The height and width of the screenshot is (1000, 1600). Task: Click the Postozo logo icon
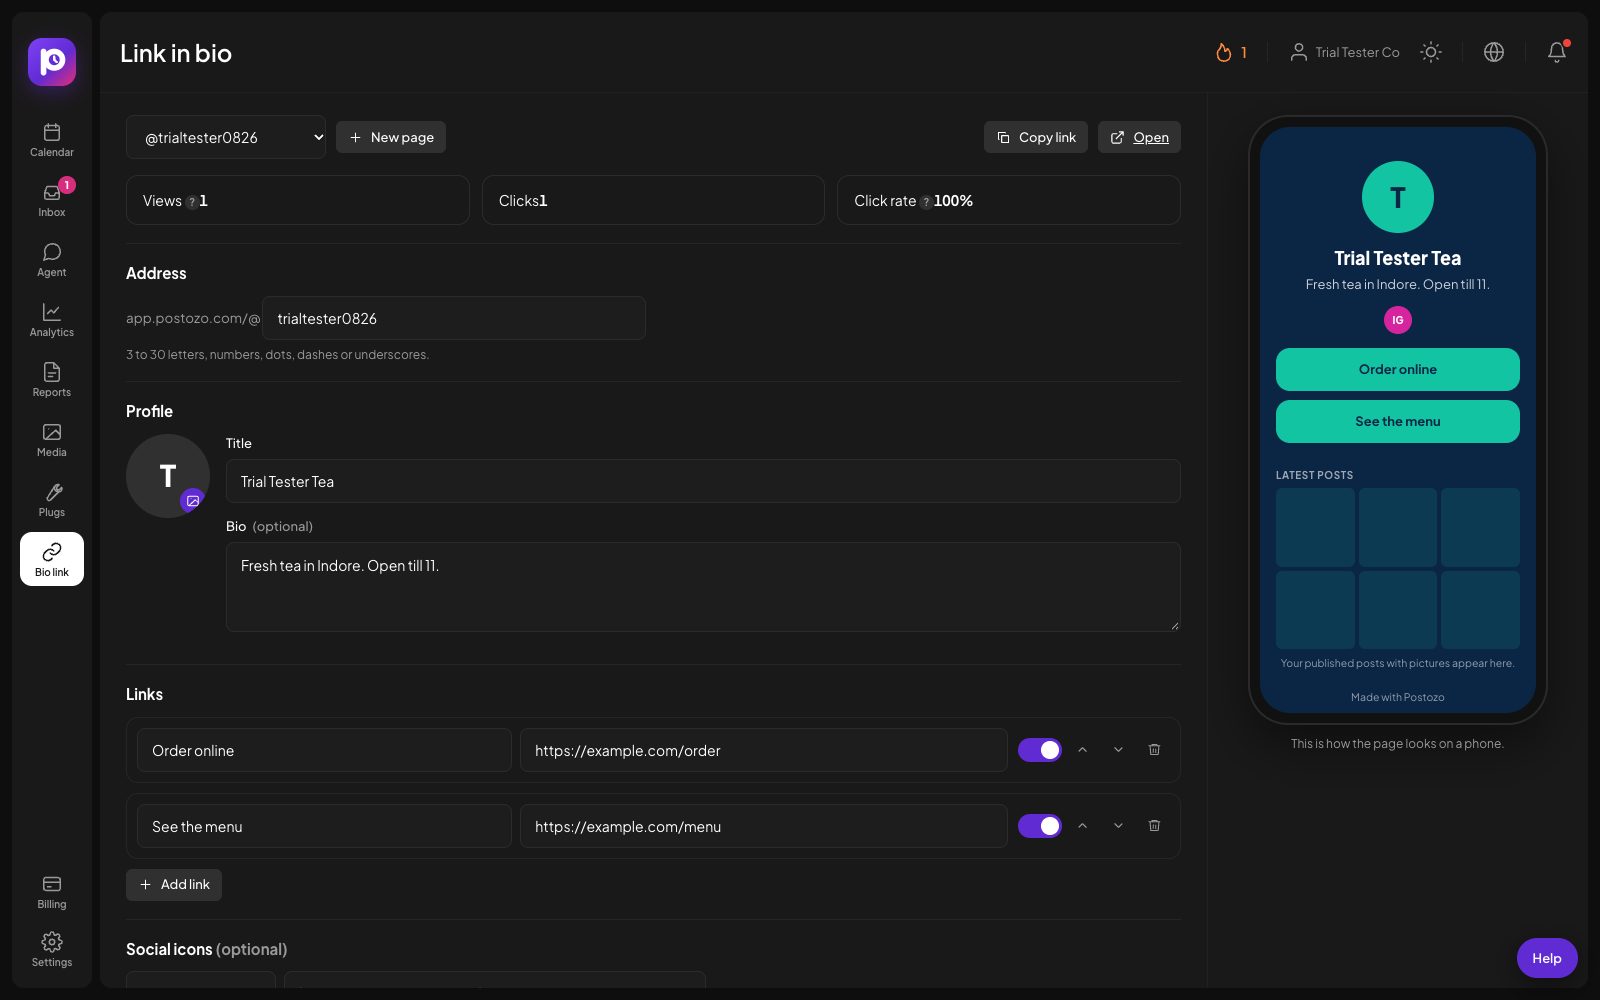[52, 62]
